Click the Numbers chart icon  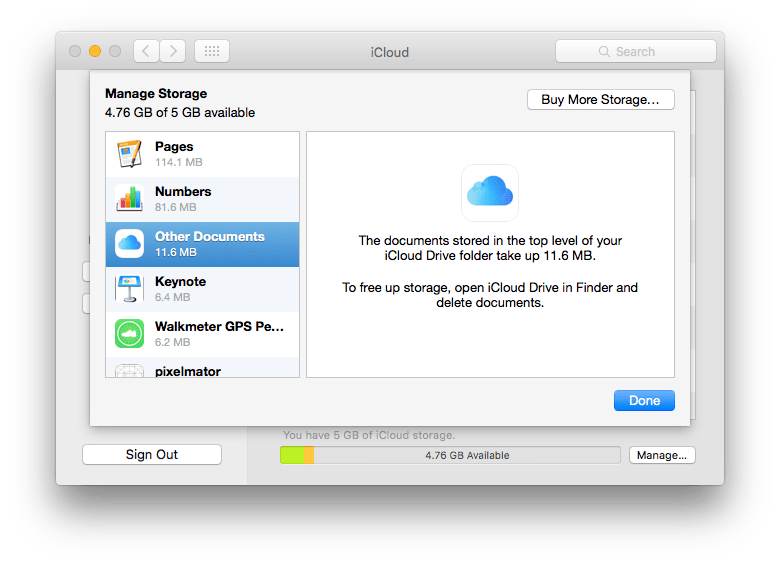[x=130, y=199]
